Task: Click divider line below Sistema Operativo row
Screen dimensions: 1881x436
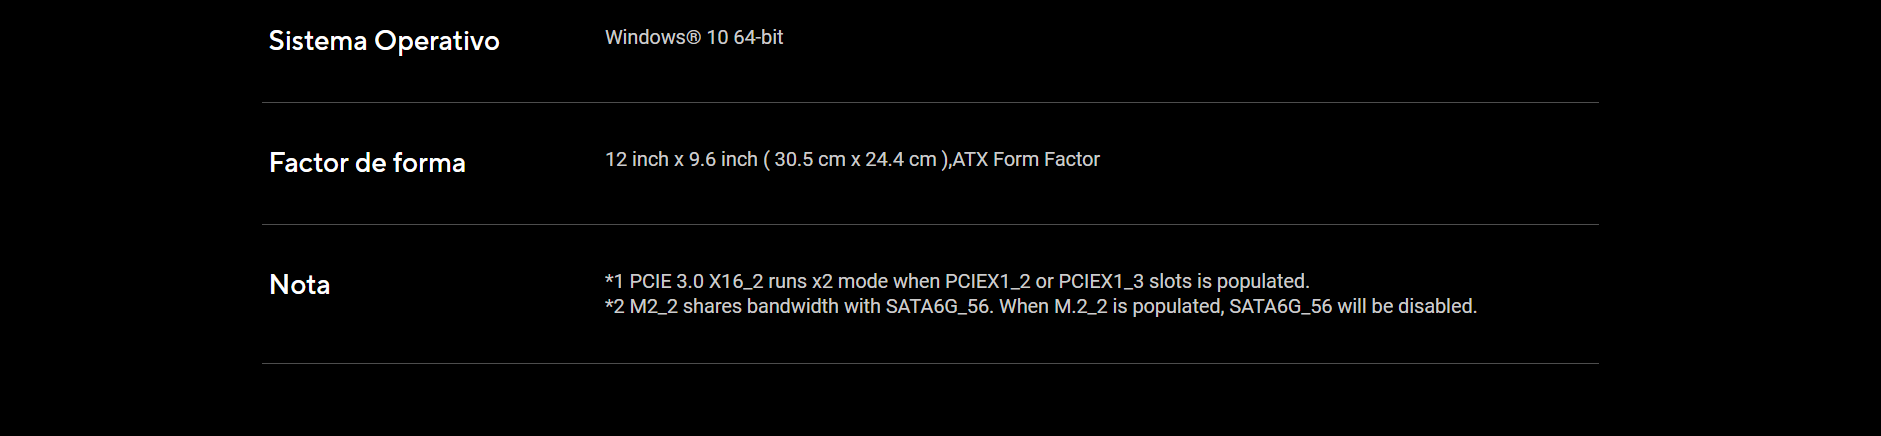Action: click(930, 102)
